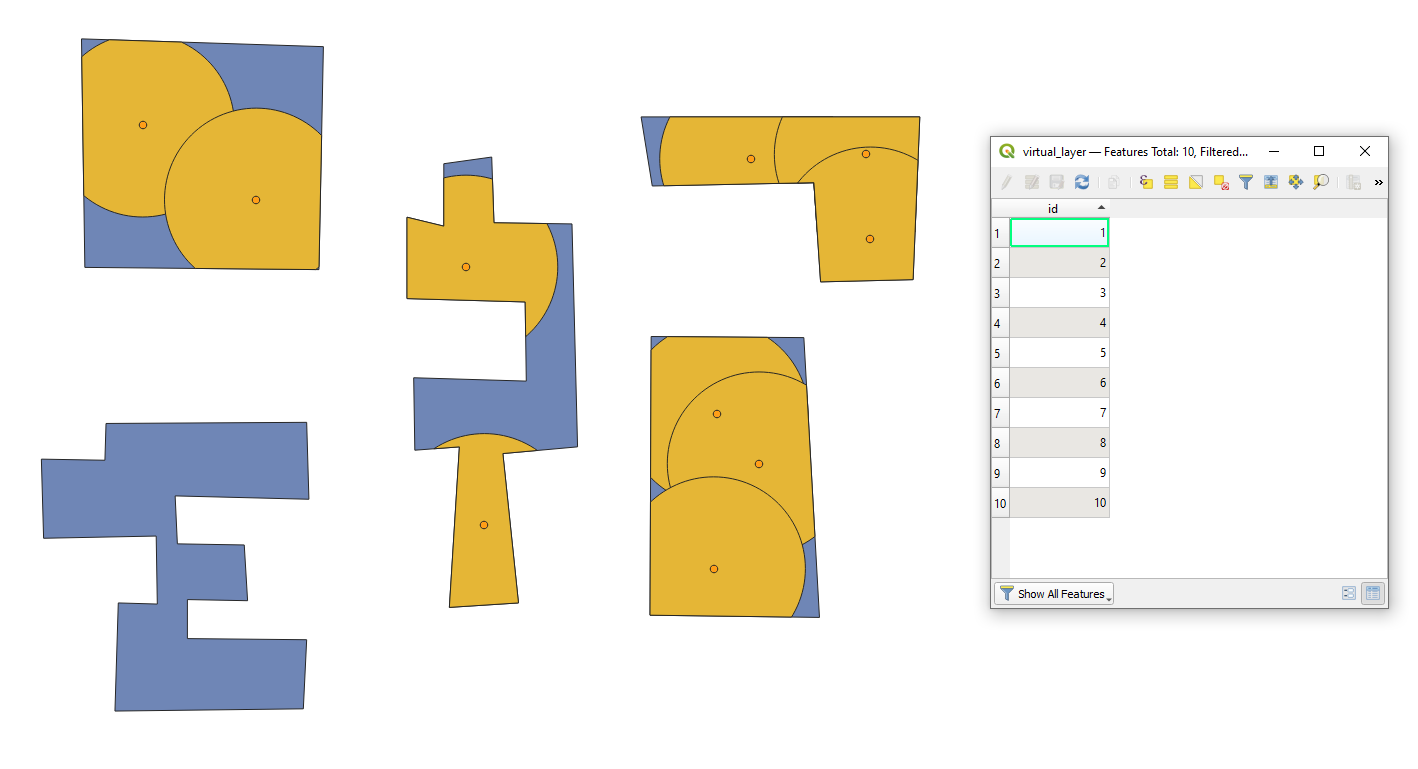This screenshot has height=769, width=1418.
Task: Open the Show All Features filter dropdown
Action: (x=1054, y=594)
